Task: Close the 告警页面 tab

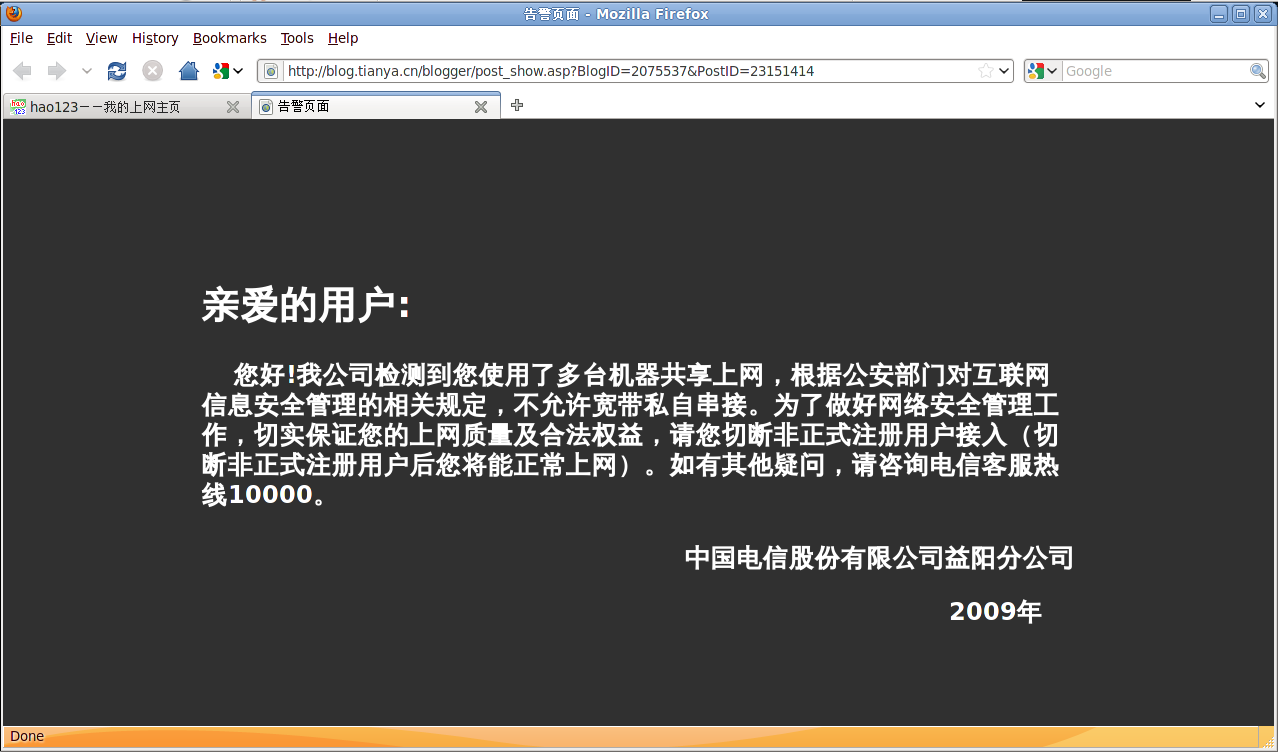Action: click(x=481, y=107)
